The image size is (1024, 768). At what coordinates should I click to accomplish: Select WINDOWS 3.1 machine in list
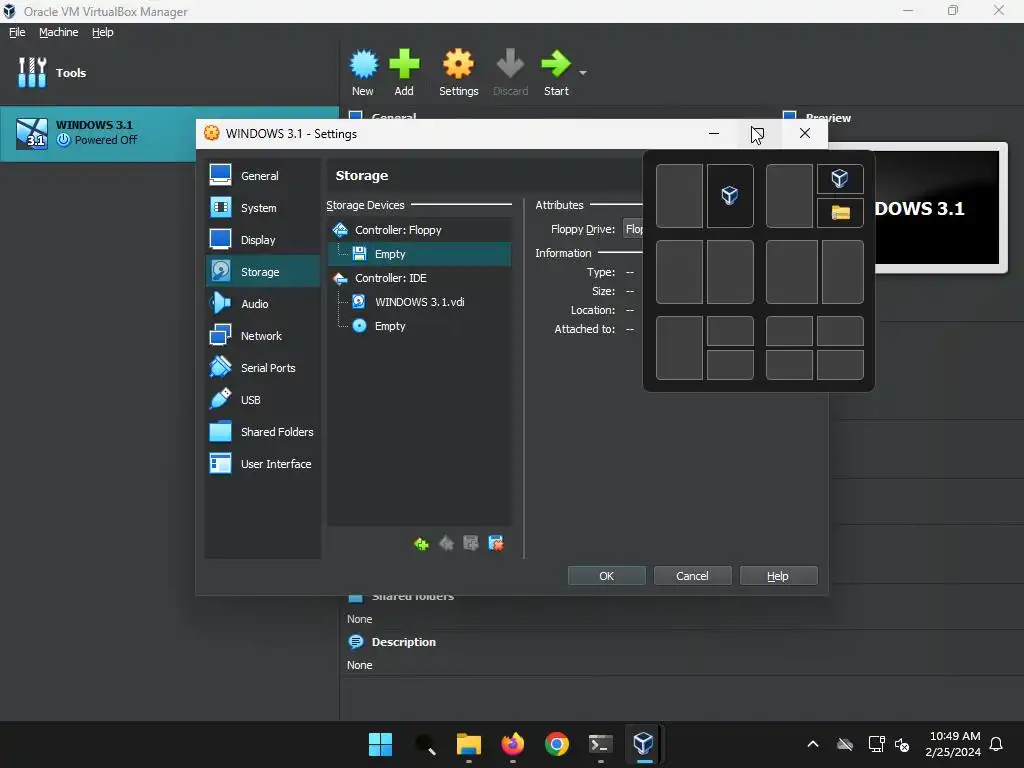coord(98,133)
